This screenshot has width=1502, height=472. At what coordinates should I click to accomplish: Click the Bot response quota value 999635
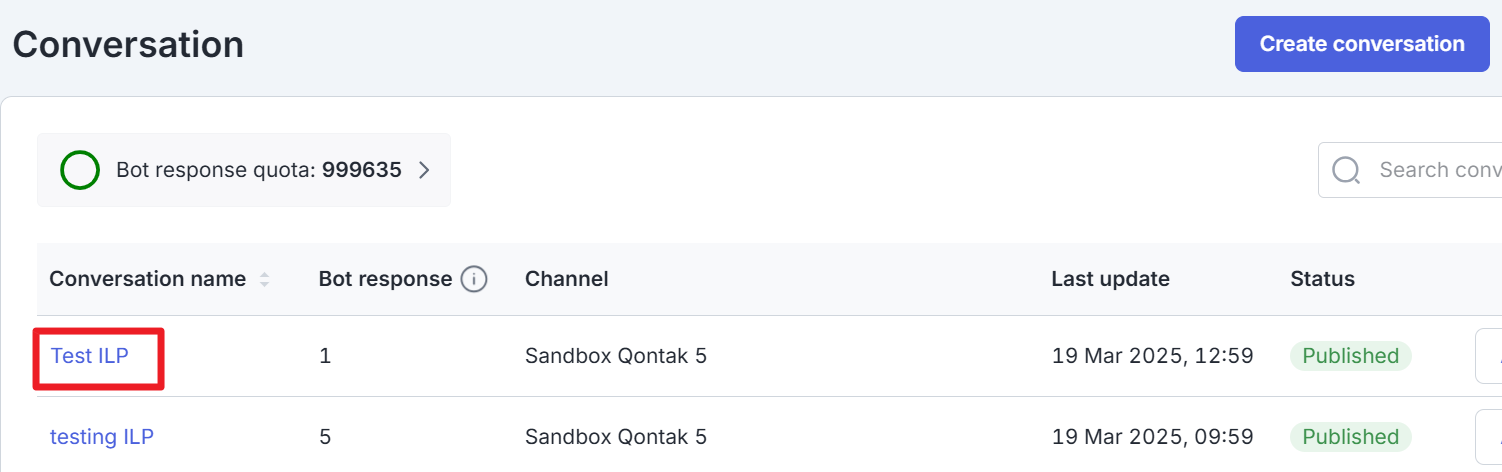pyautogui.click(x=362, y=170)
